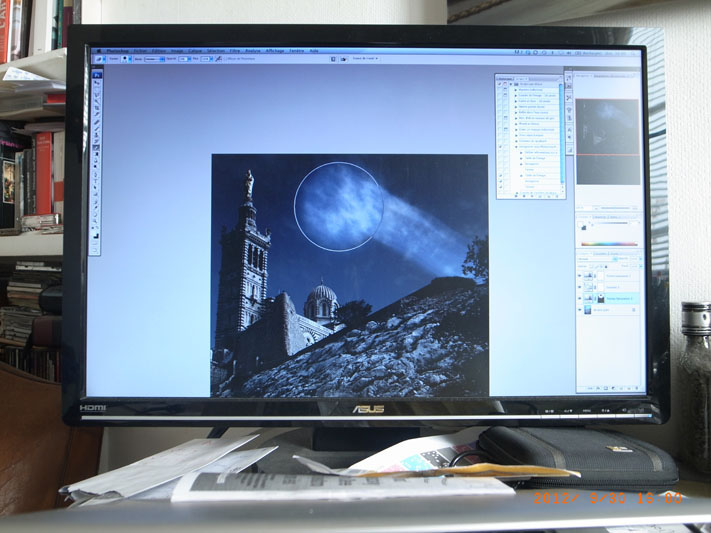
Task: Add layer mask from Layers panel footer
Action: [x=606, y=388]
